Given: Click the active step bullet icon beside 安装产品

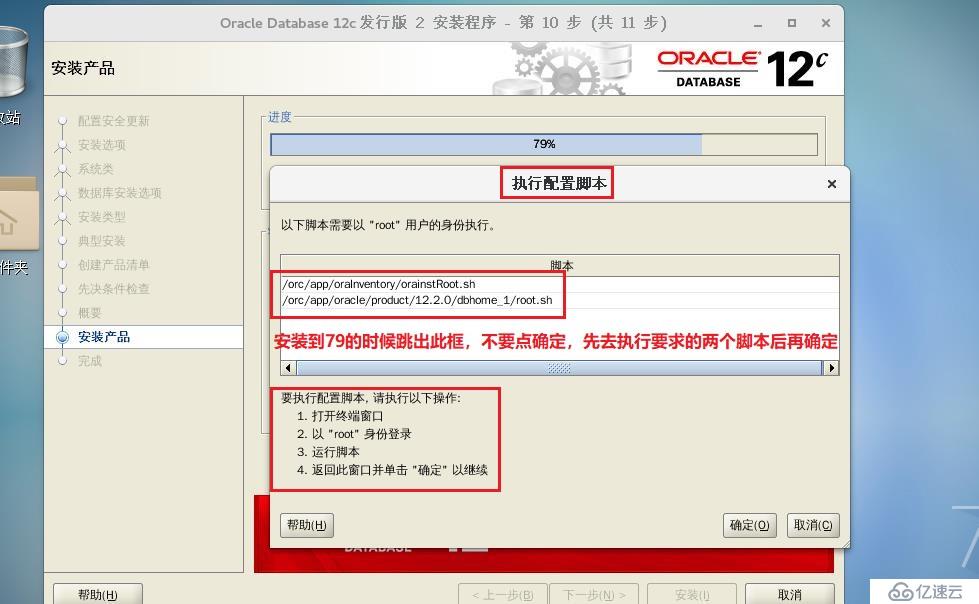Looking at the screenshot, I should [62, 337].
